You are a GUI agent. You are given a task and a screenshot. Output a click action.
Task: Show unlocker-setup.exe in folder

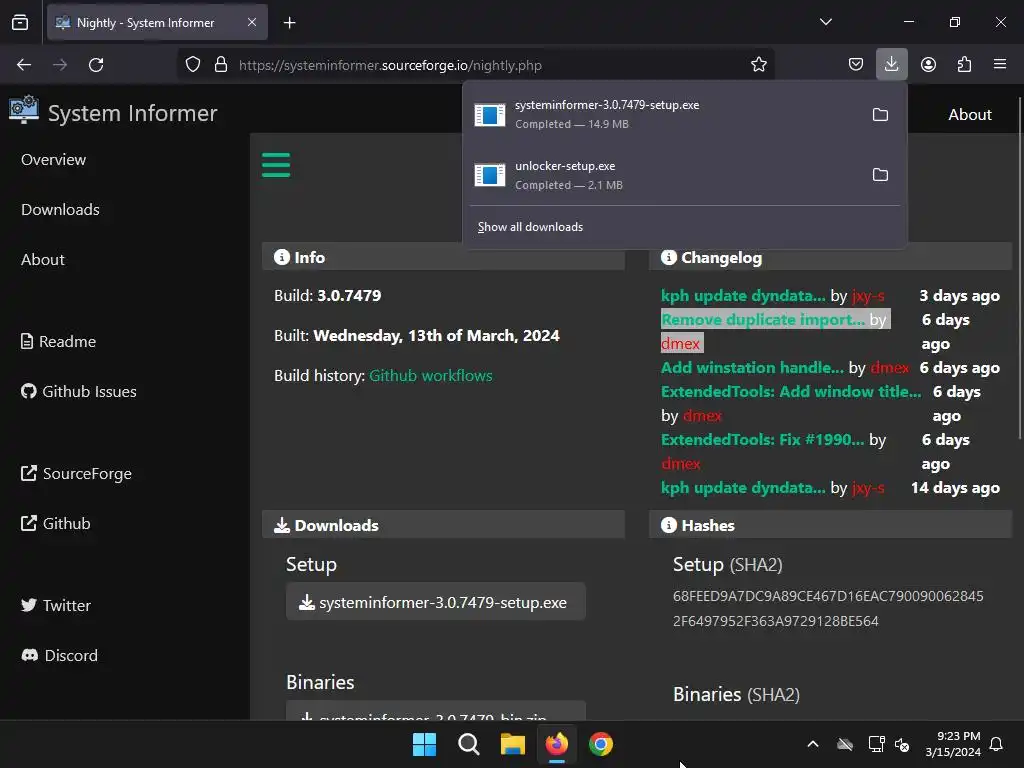[x=880, y=175]
